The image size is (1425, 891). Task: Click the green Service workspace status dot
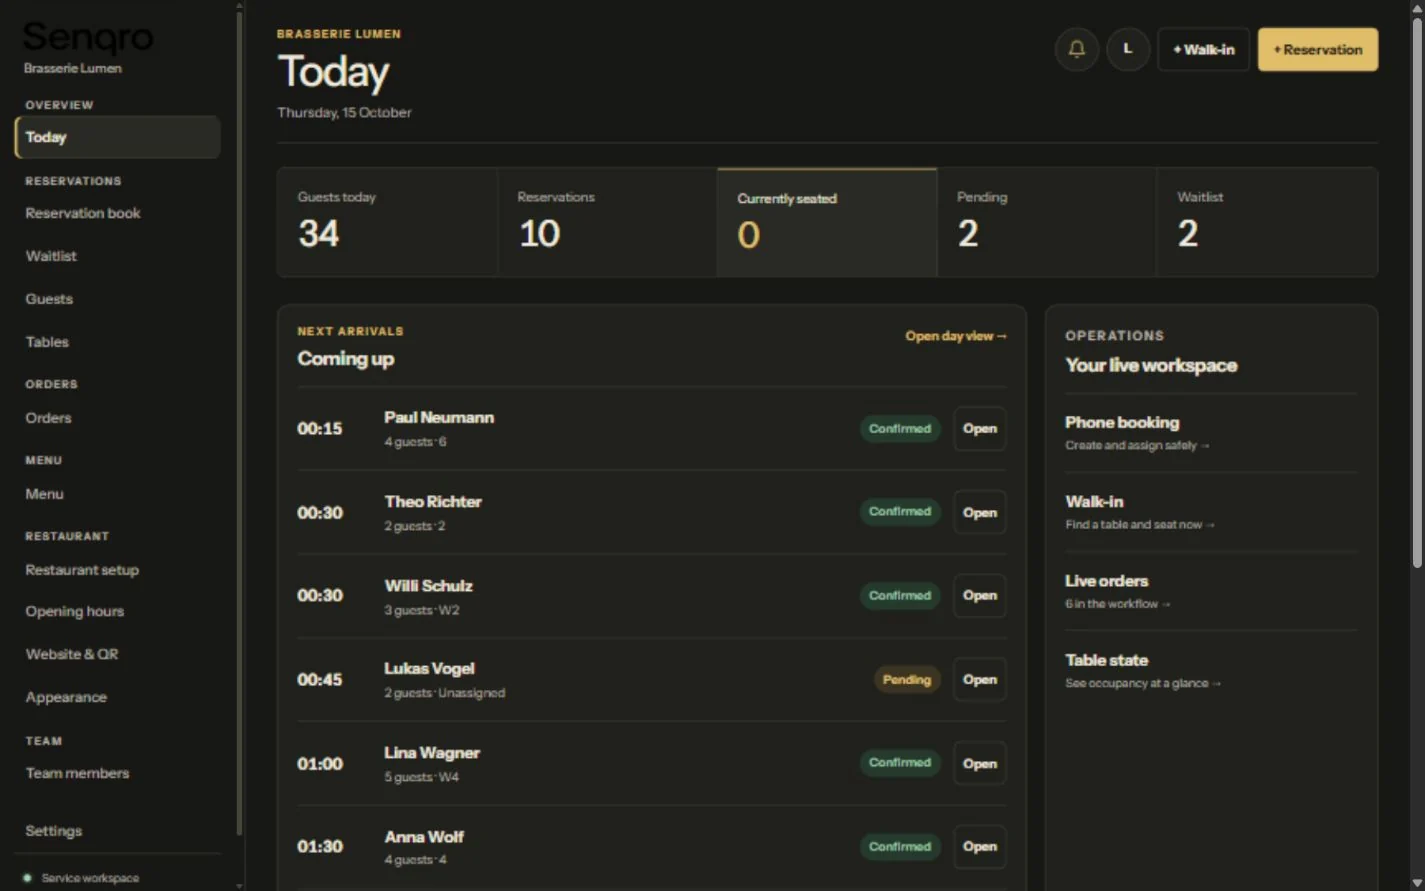coord(27,878)
